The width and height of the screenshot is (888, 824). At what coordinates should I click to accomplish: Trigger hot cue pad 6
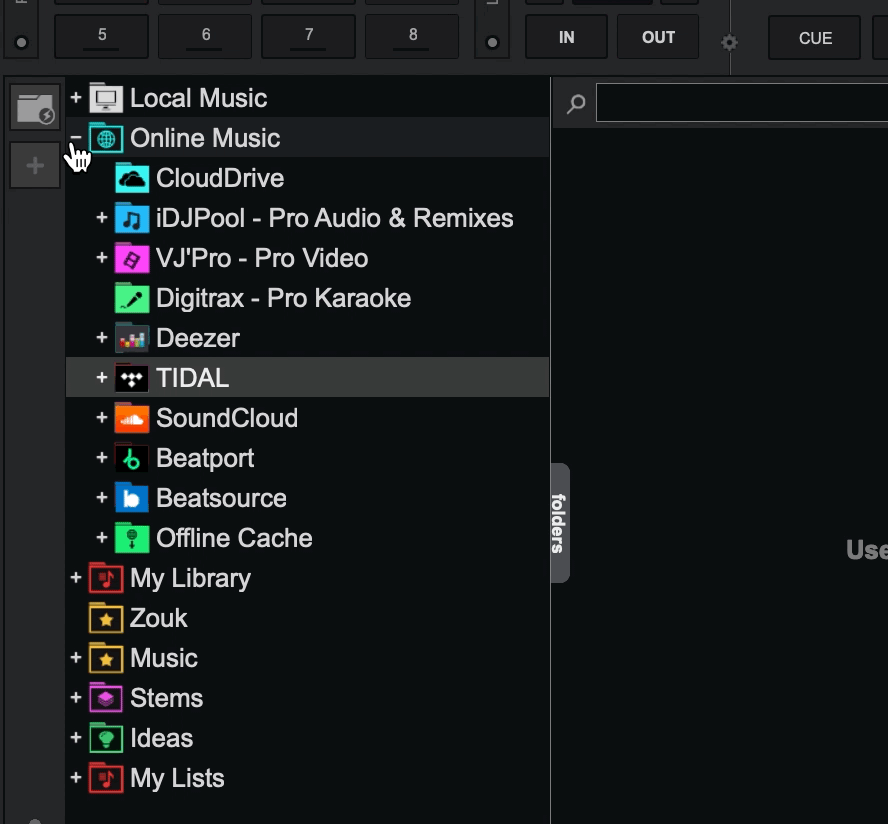click(206, 37)
